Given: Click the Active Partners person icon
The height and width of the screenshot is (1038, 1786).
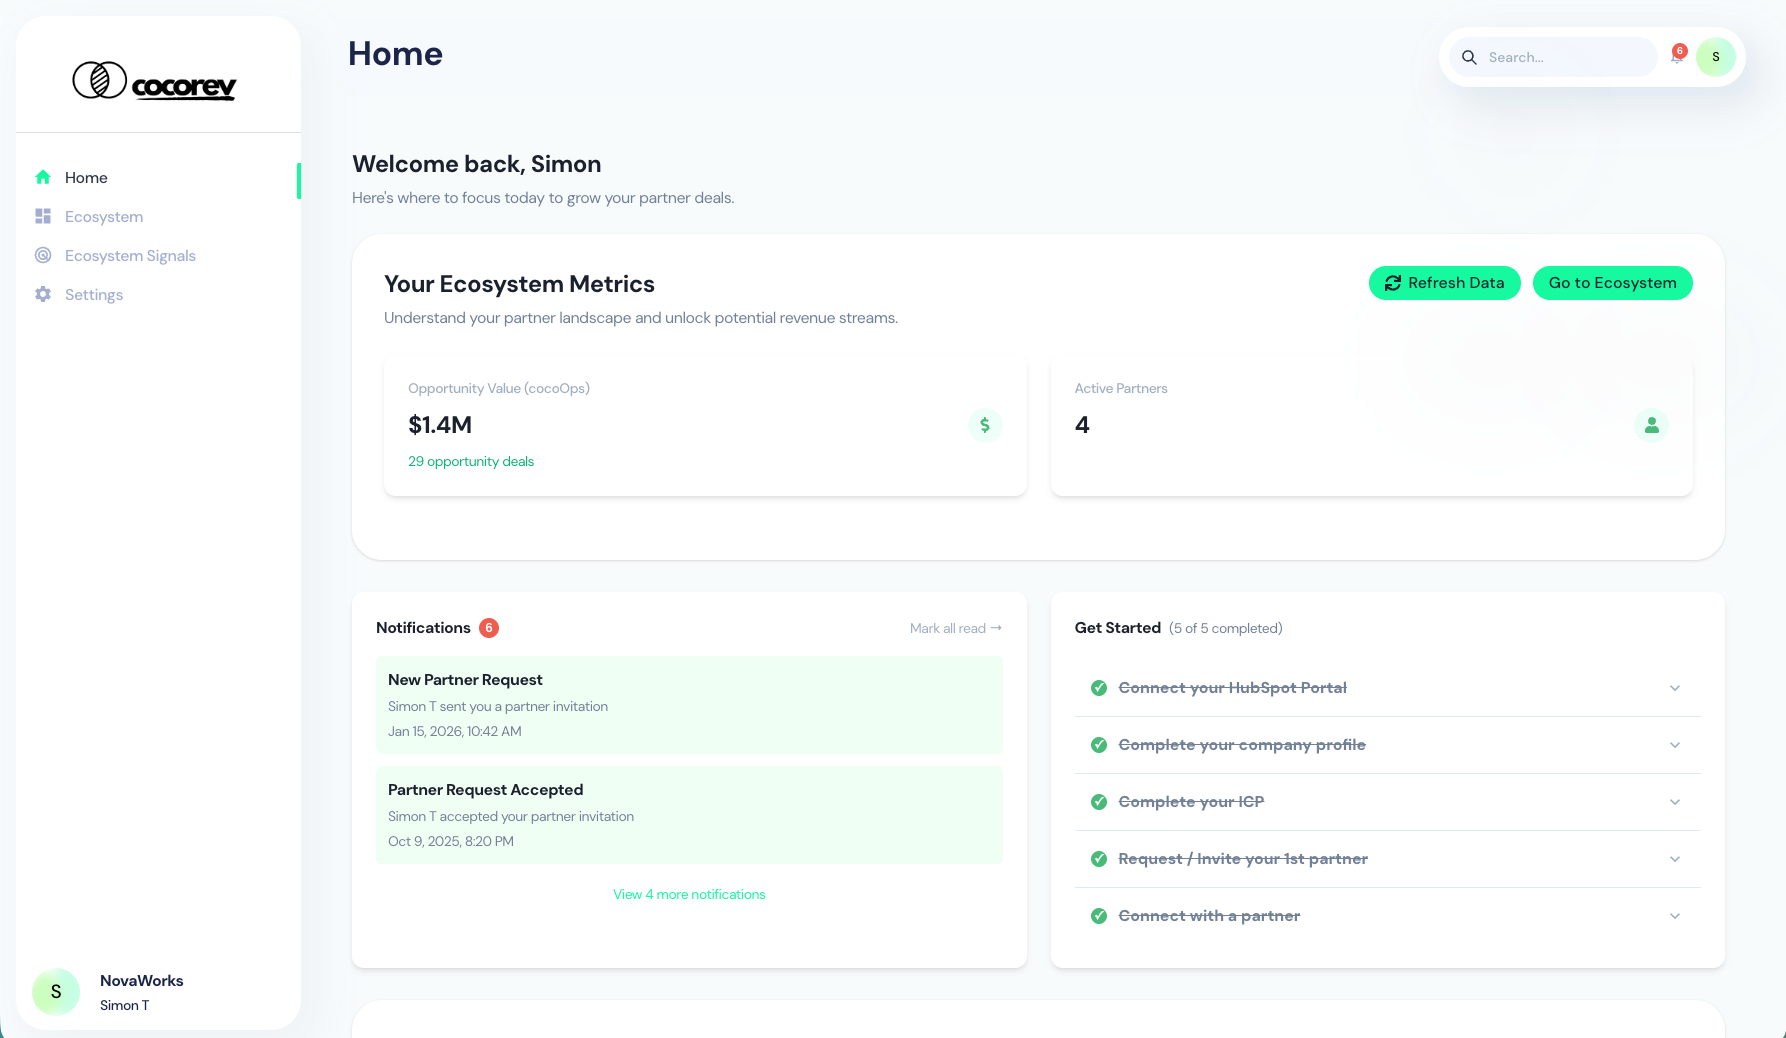Looking at the screenshot, I should [1651, 425].
